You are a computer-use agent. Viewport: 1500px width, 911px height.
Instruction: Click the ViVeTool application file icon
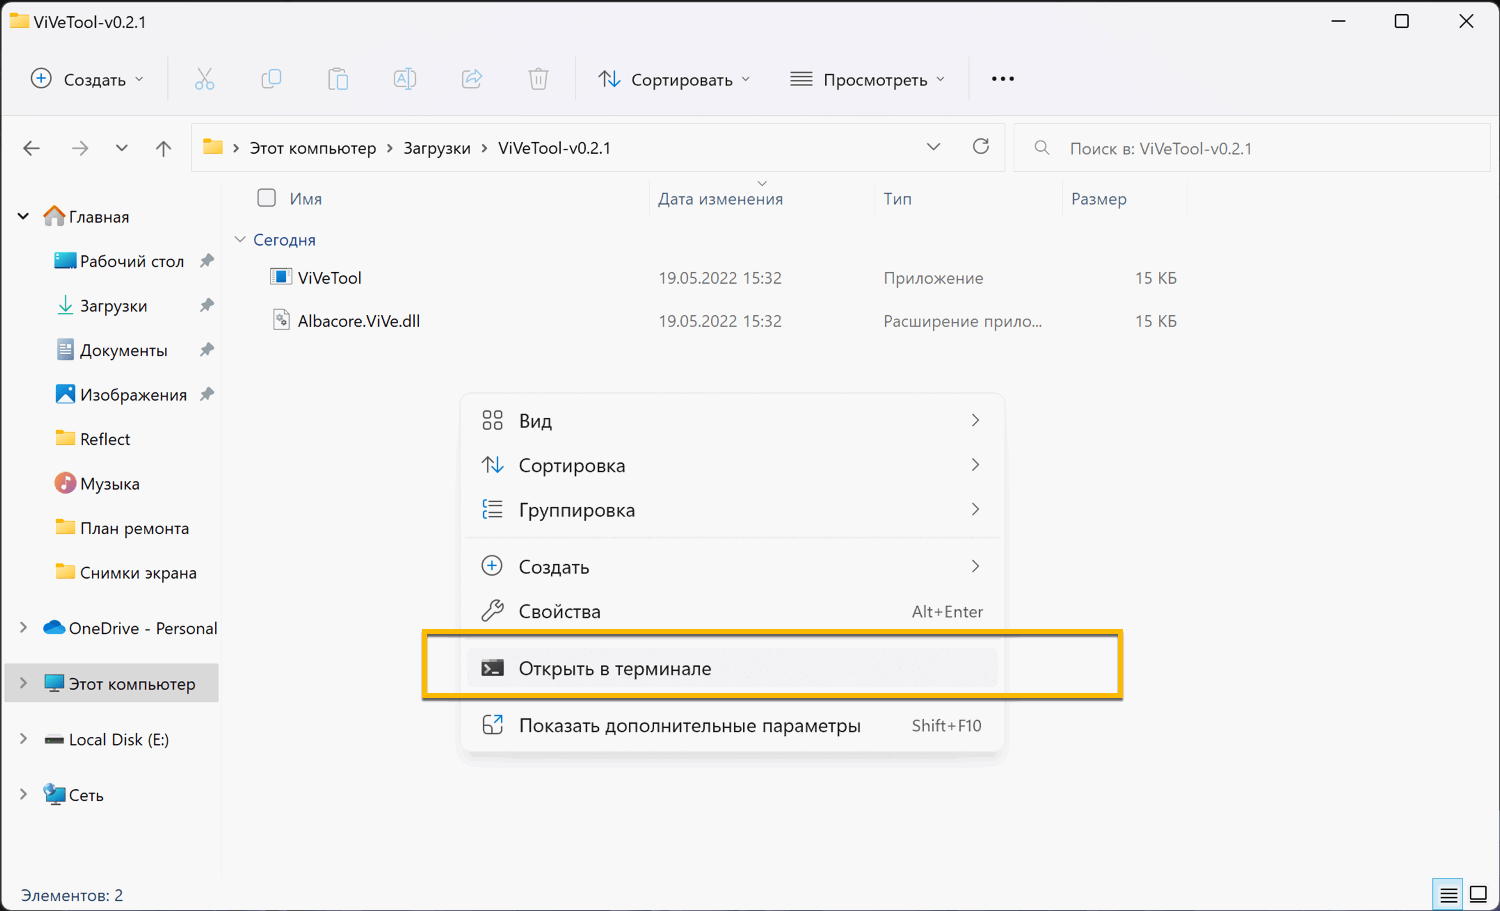(281, 277)
